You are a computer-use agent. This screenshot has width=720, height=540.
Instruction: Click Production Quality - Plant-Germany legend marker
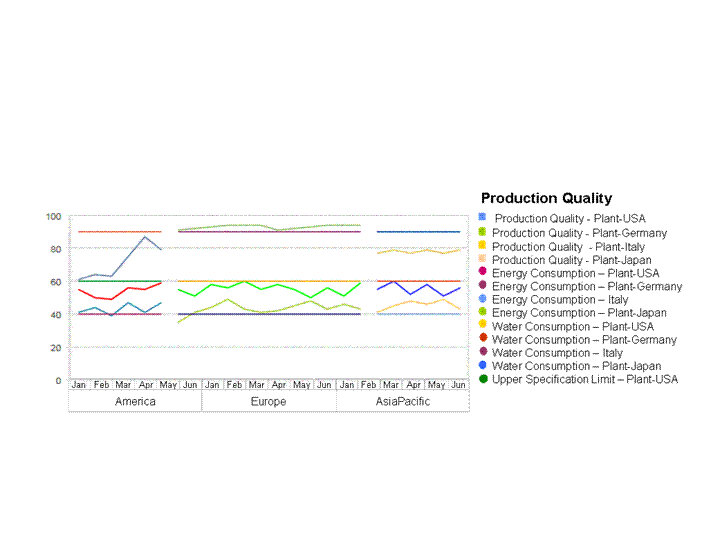pos(483,233)
